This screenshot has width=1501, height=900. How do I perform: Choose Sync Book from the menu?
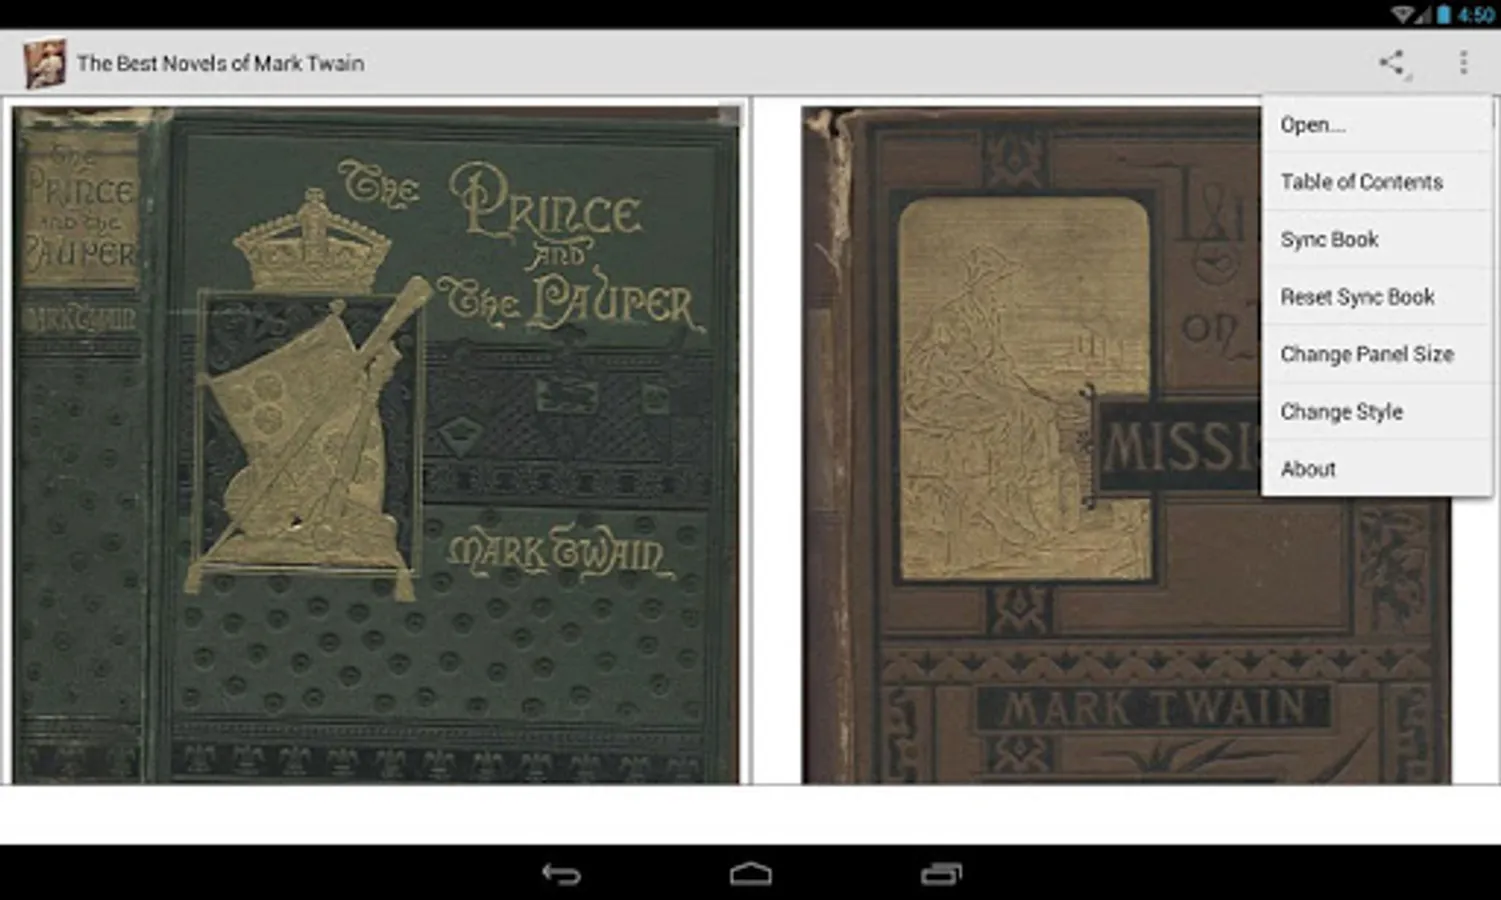point(1377,239)
